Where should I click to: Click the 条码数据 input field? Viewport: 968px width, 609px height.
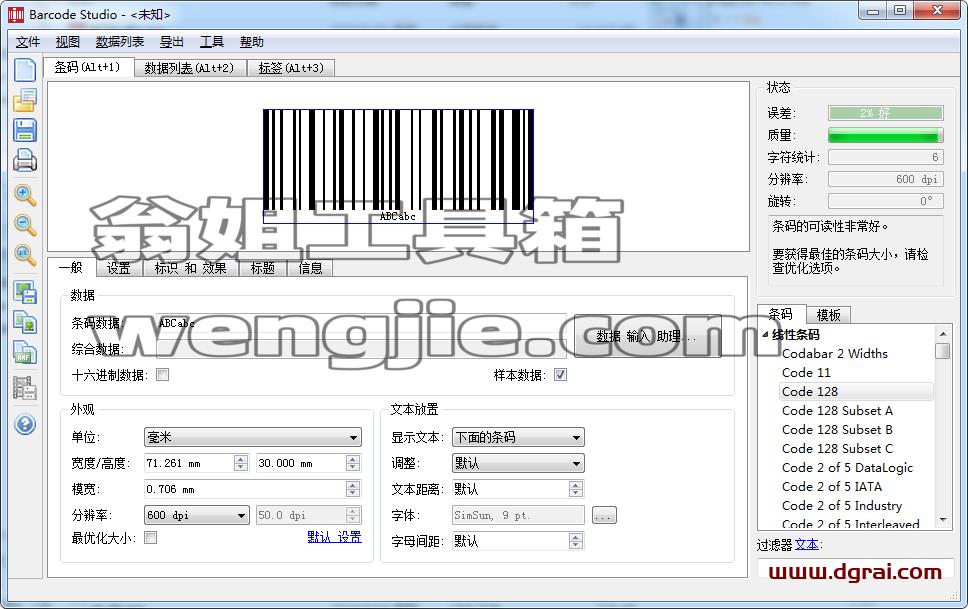(361, 323)
